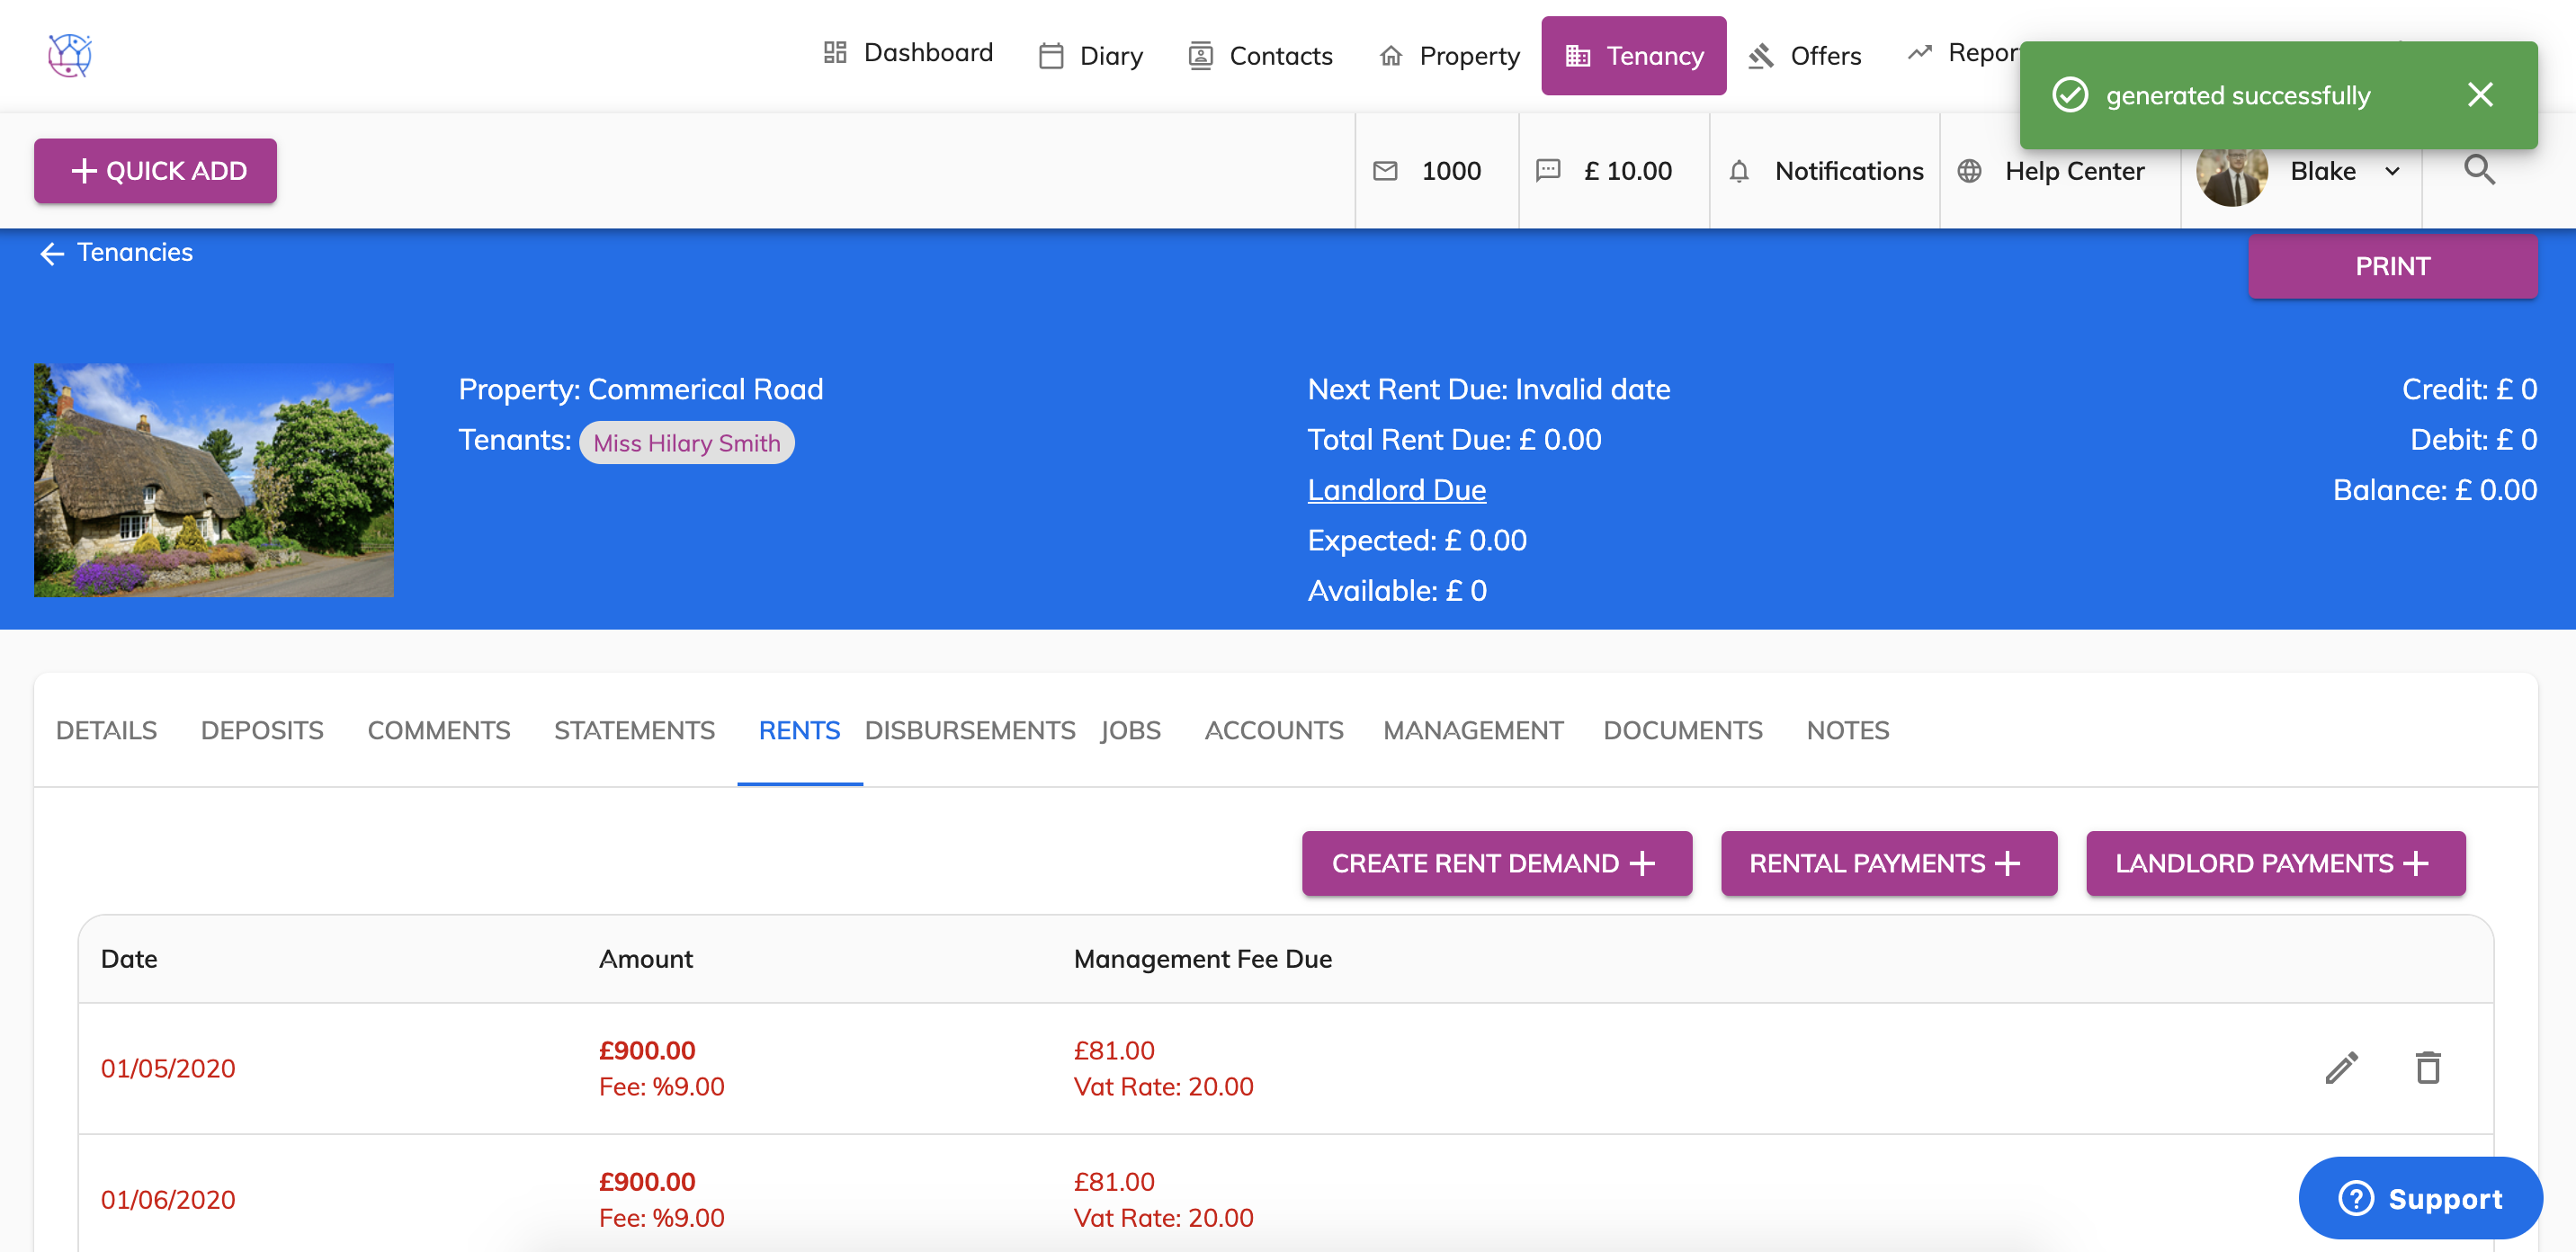Expand the Blake user menu
This screenshot has height=1252, width=2576.
click(2392, 171)
